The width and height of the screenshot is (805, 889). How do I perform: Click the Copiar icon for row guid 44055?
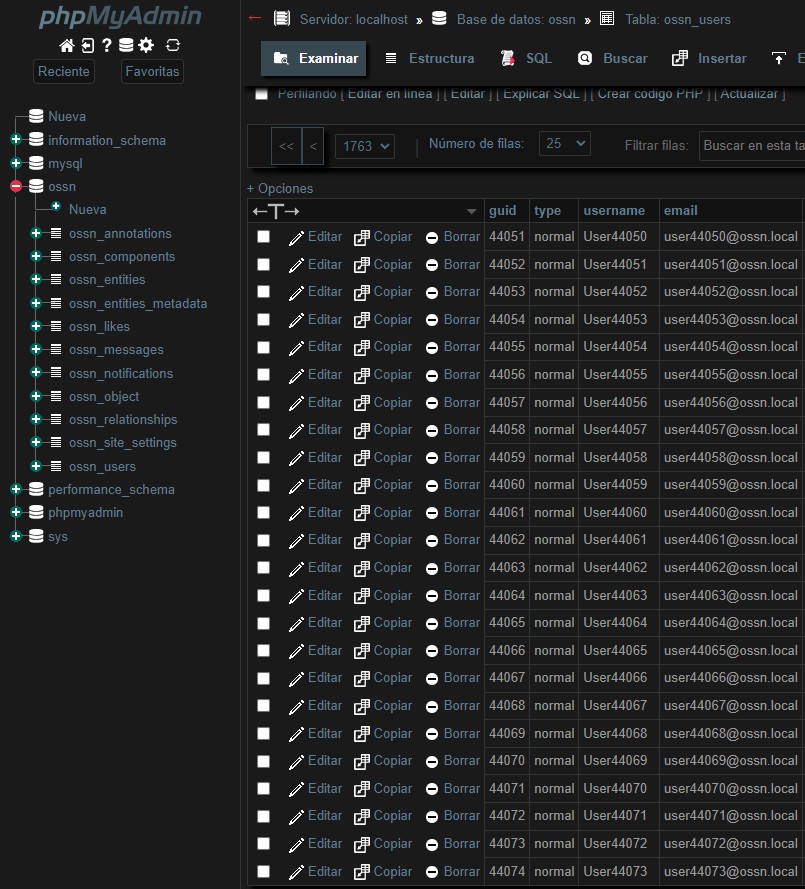362,347
